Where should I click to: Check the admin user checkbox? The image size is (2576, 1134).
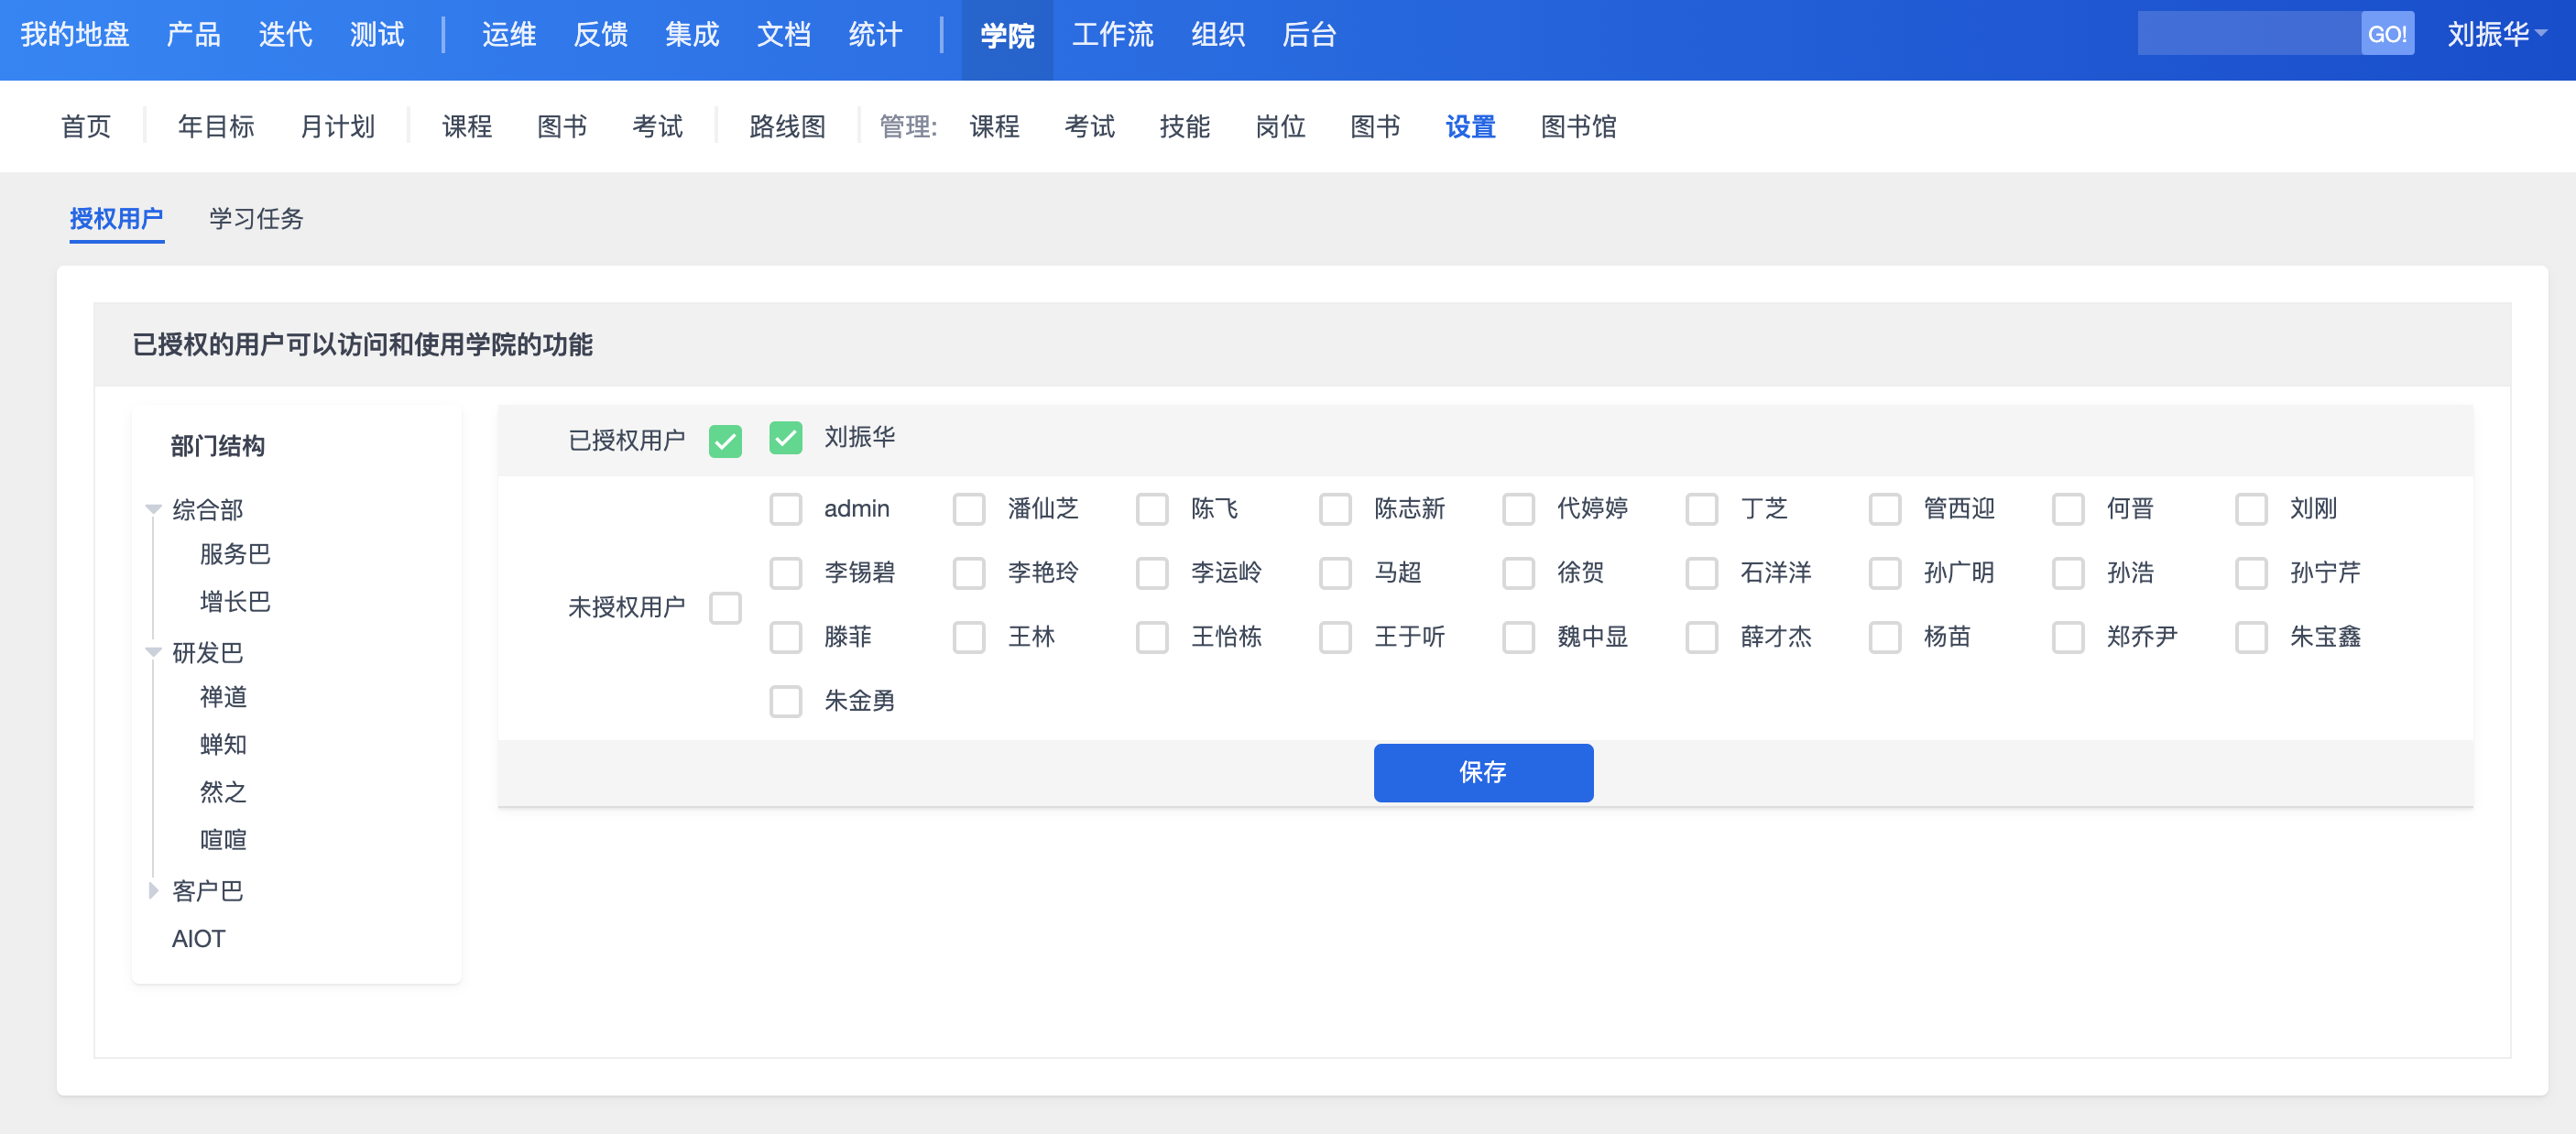coord(785,509)
